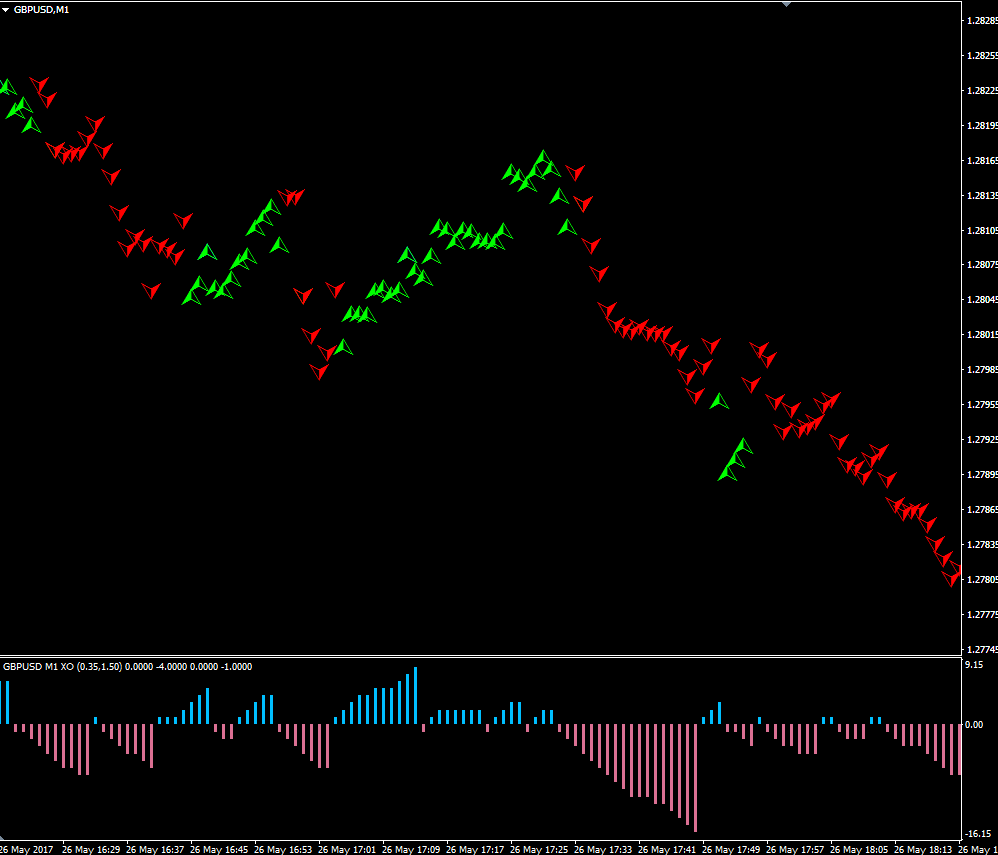Screen dimensions: 998x855
Task: Click the 26 May 17:09 time label
Action: click(412, 850)
